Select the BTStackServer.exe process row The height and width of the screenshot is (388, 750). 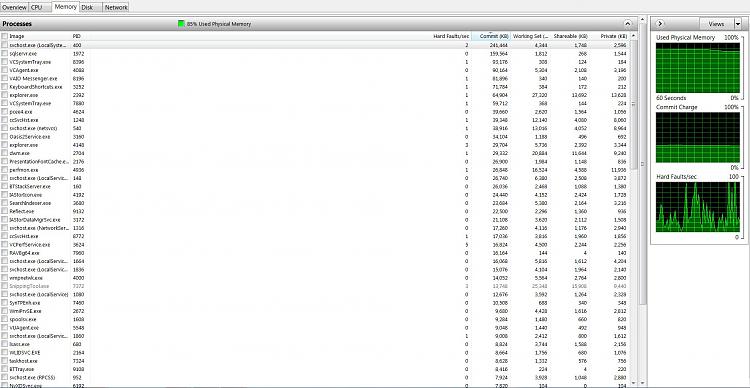click(315, 187)
